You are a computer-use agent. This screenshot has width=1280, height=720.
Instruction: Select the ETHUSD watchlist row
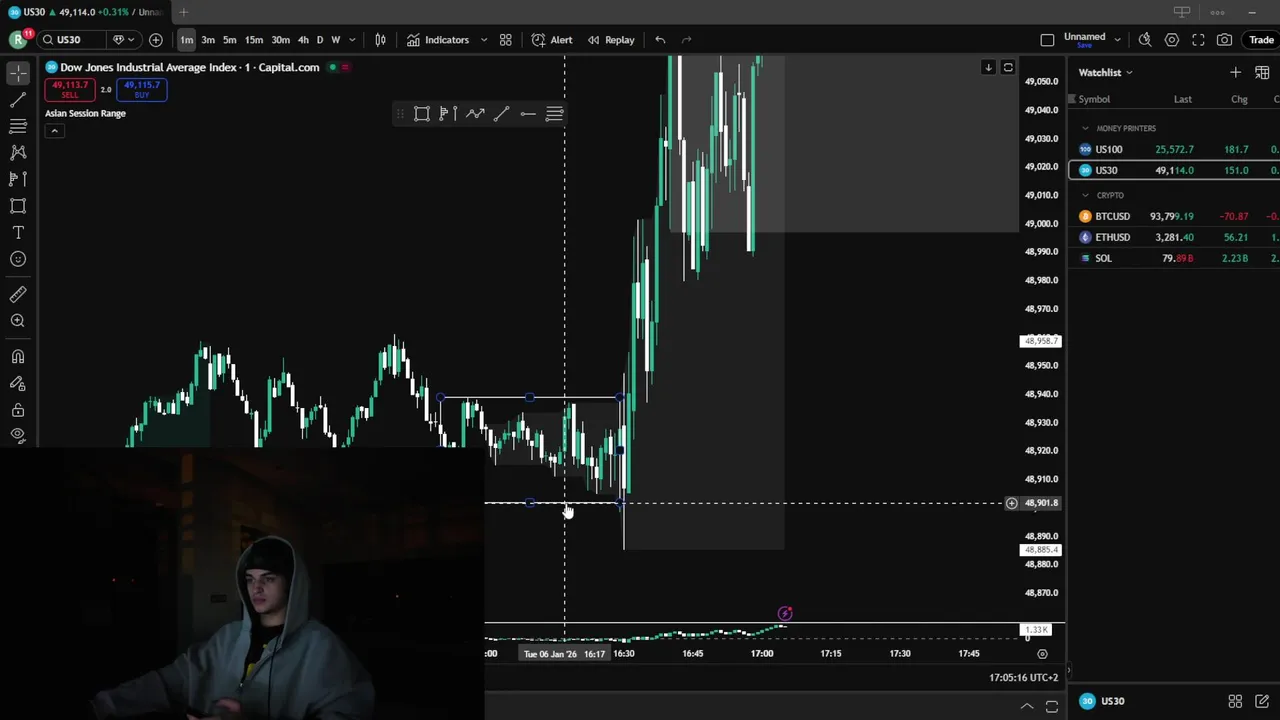click(x=1174, y=237)
